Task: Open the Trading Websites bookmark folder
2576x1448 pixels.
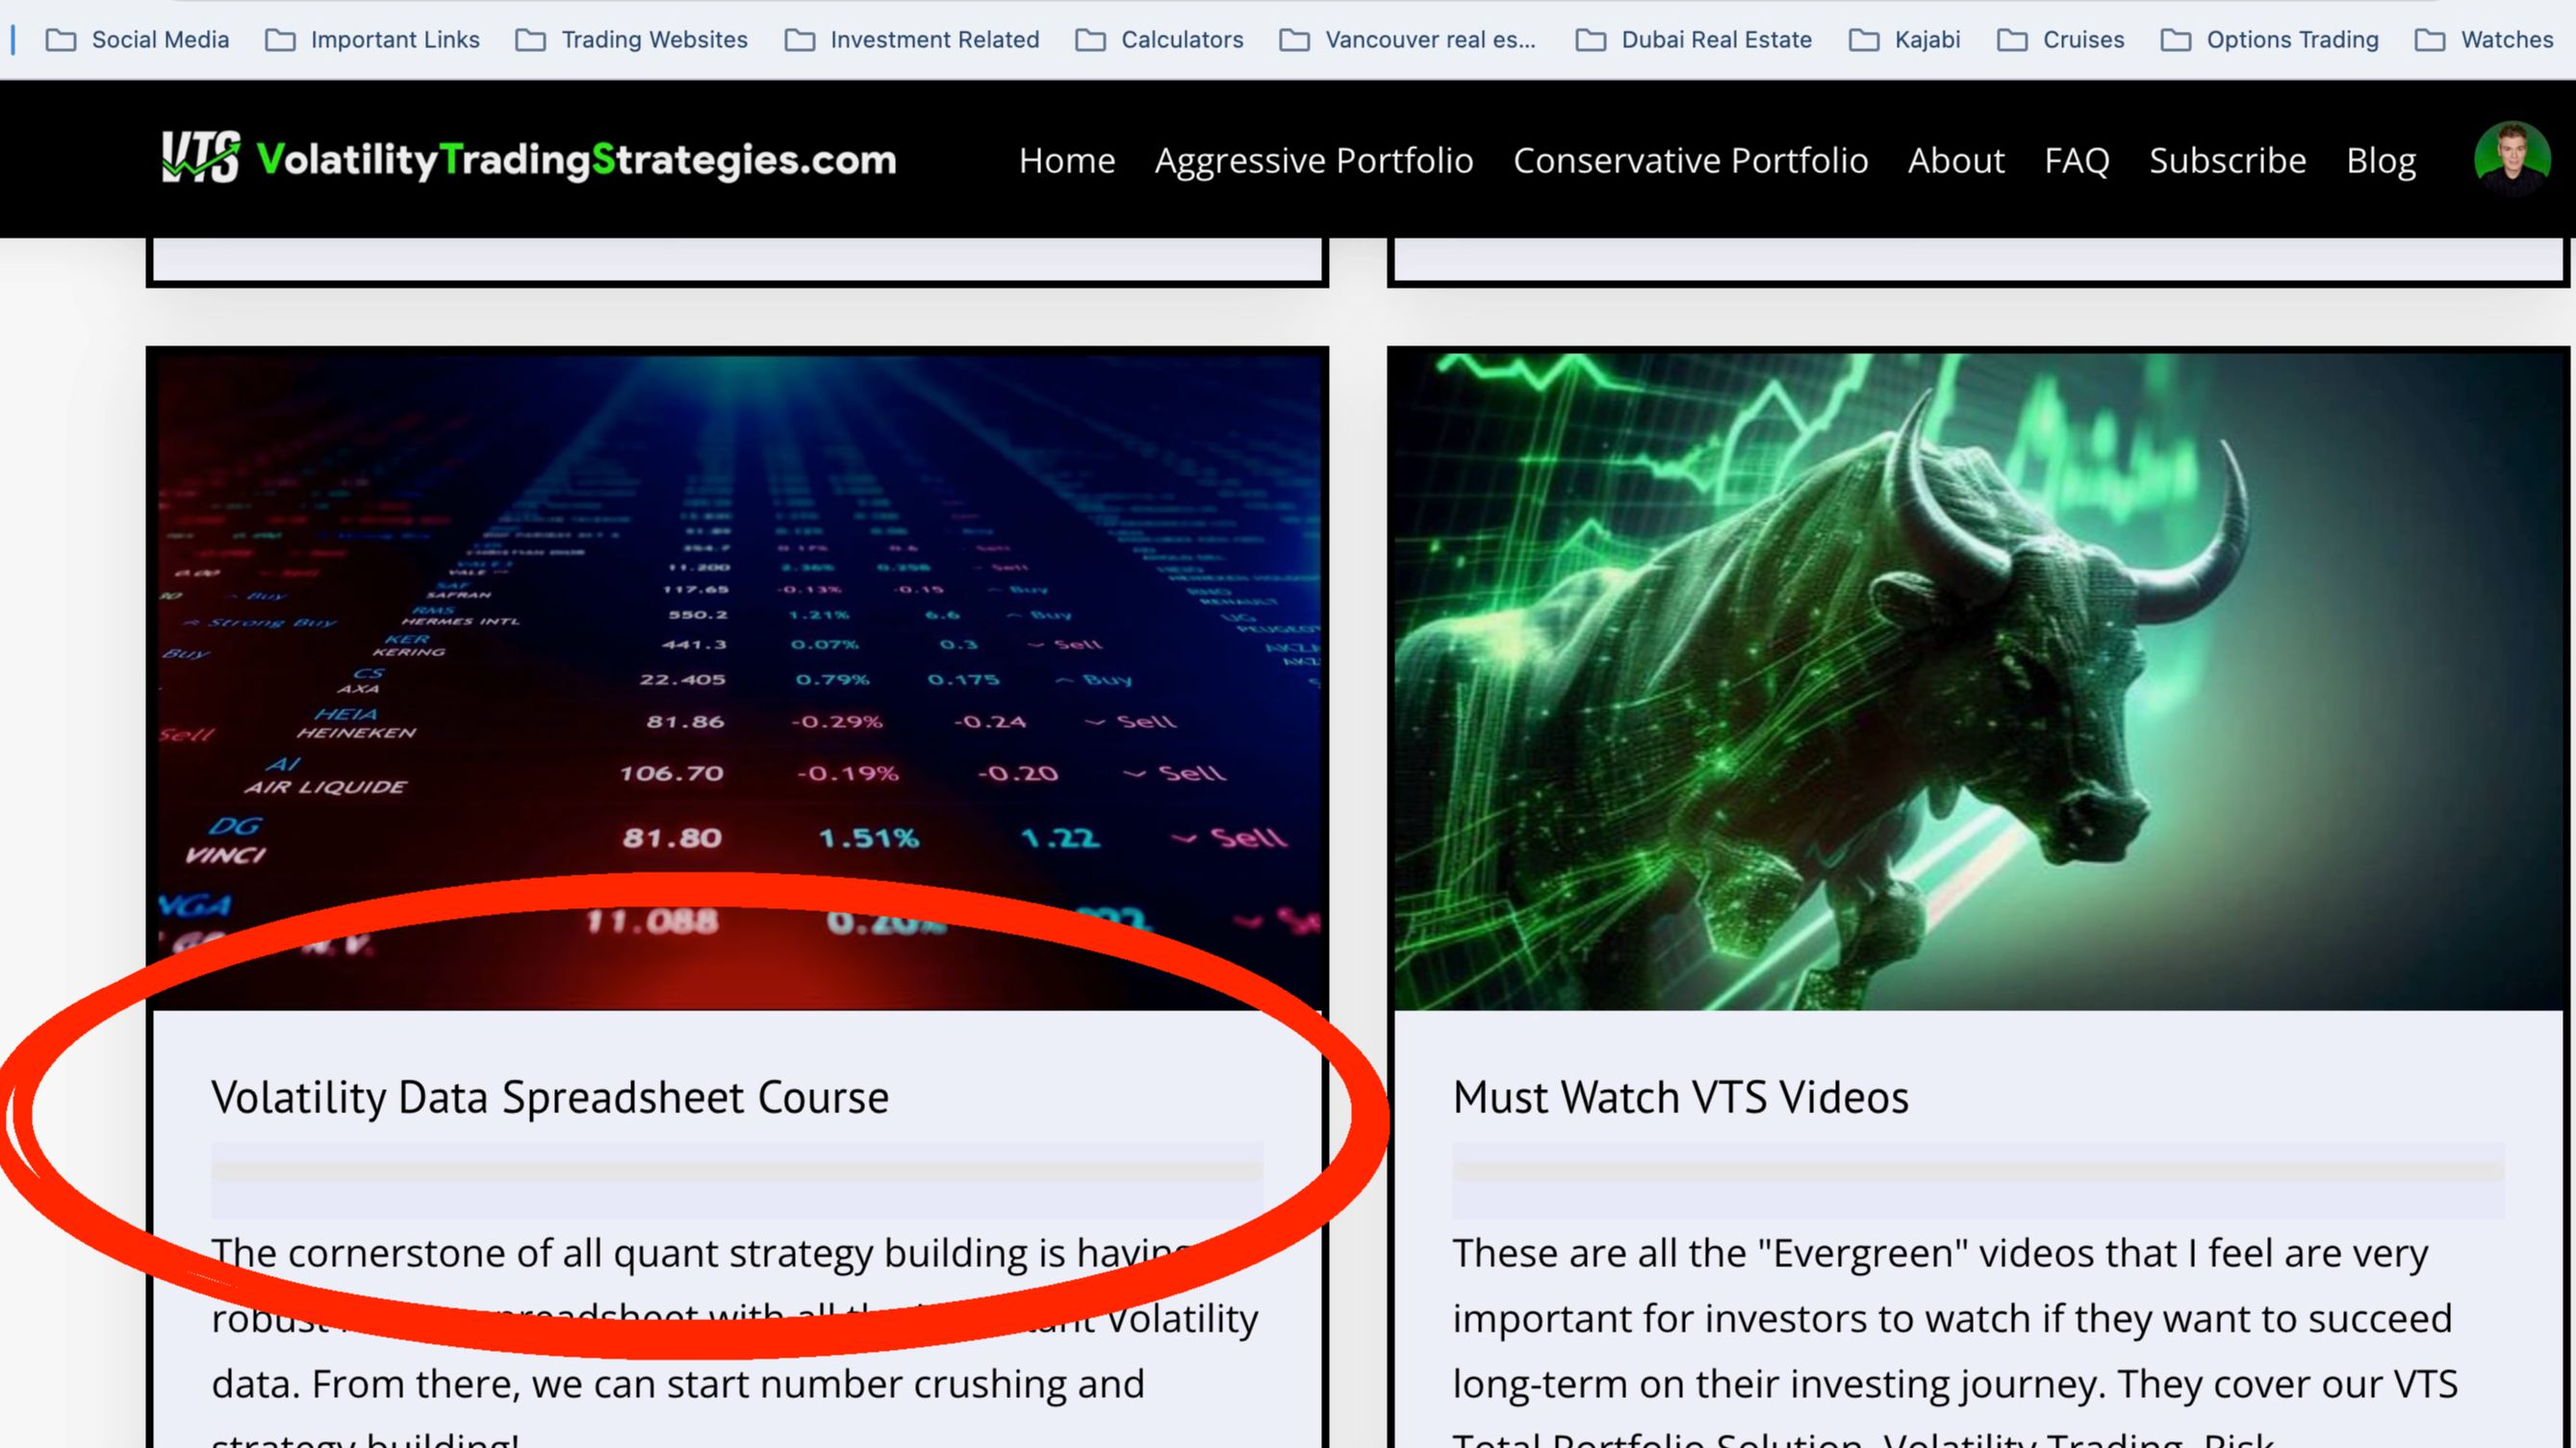Action: (632, 40)
